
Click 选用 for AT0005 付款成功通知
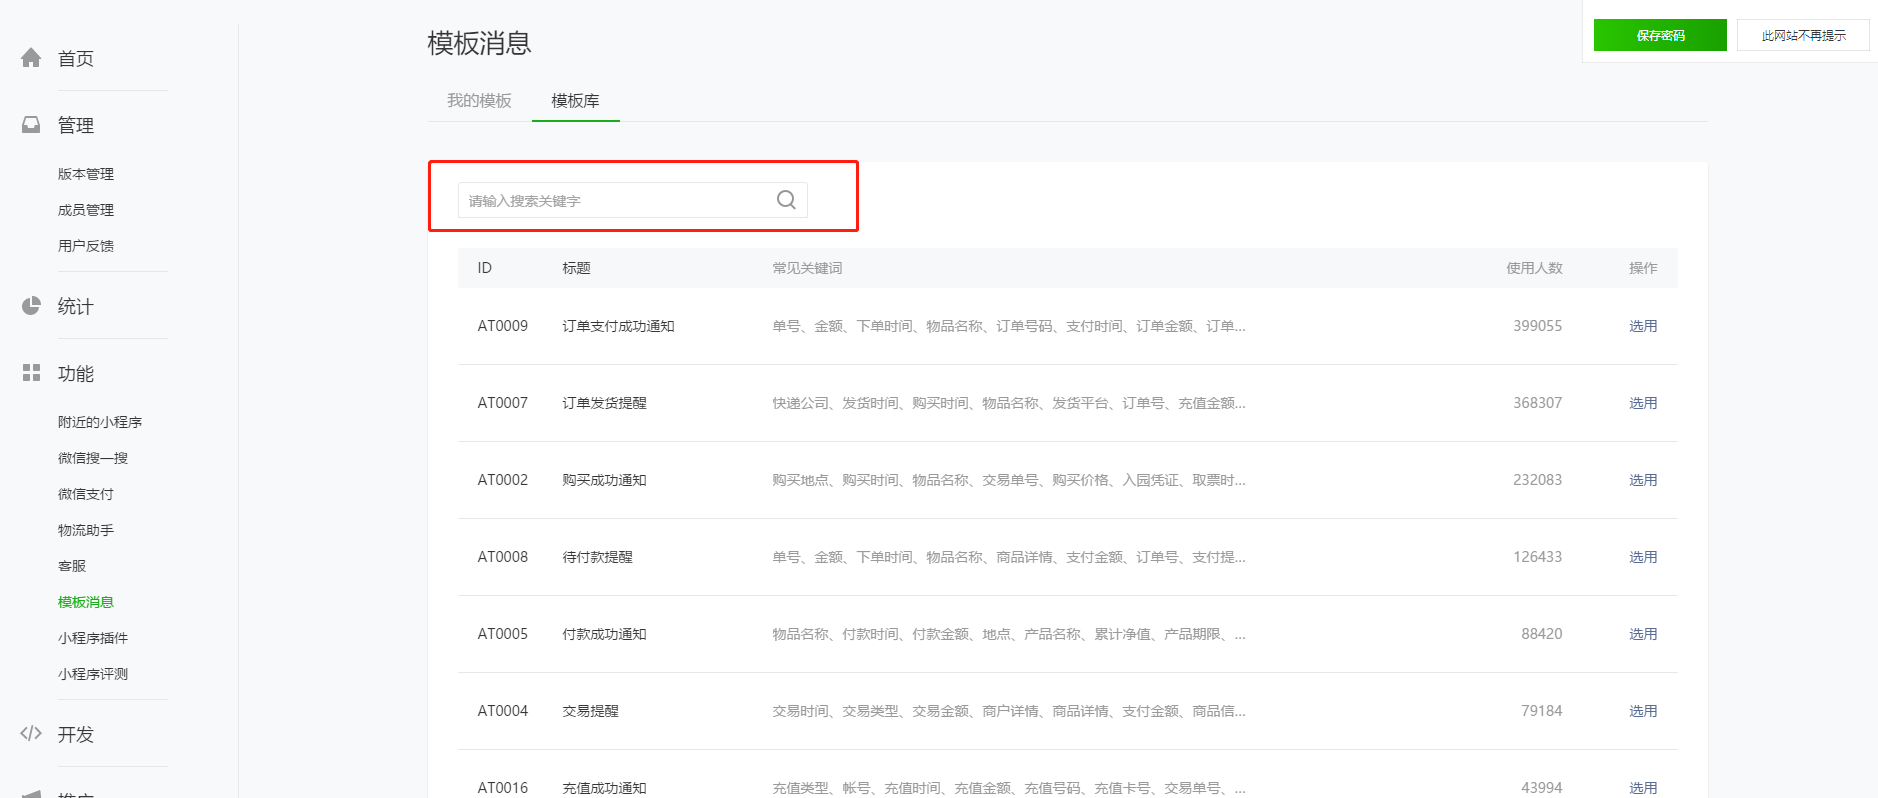coord(1643,634)
